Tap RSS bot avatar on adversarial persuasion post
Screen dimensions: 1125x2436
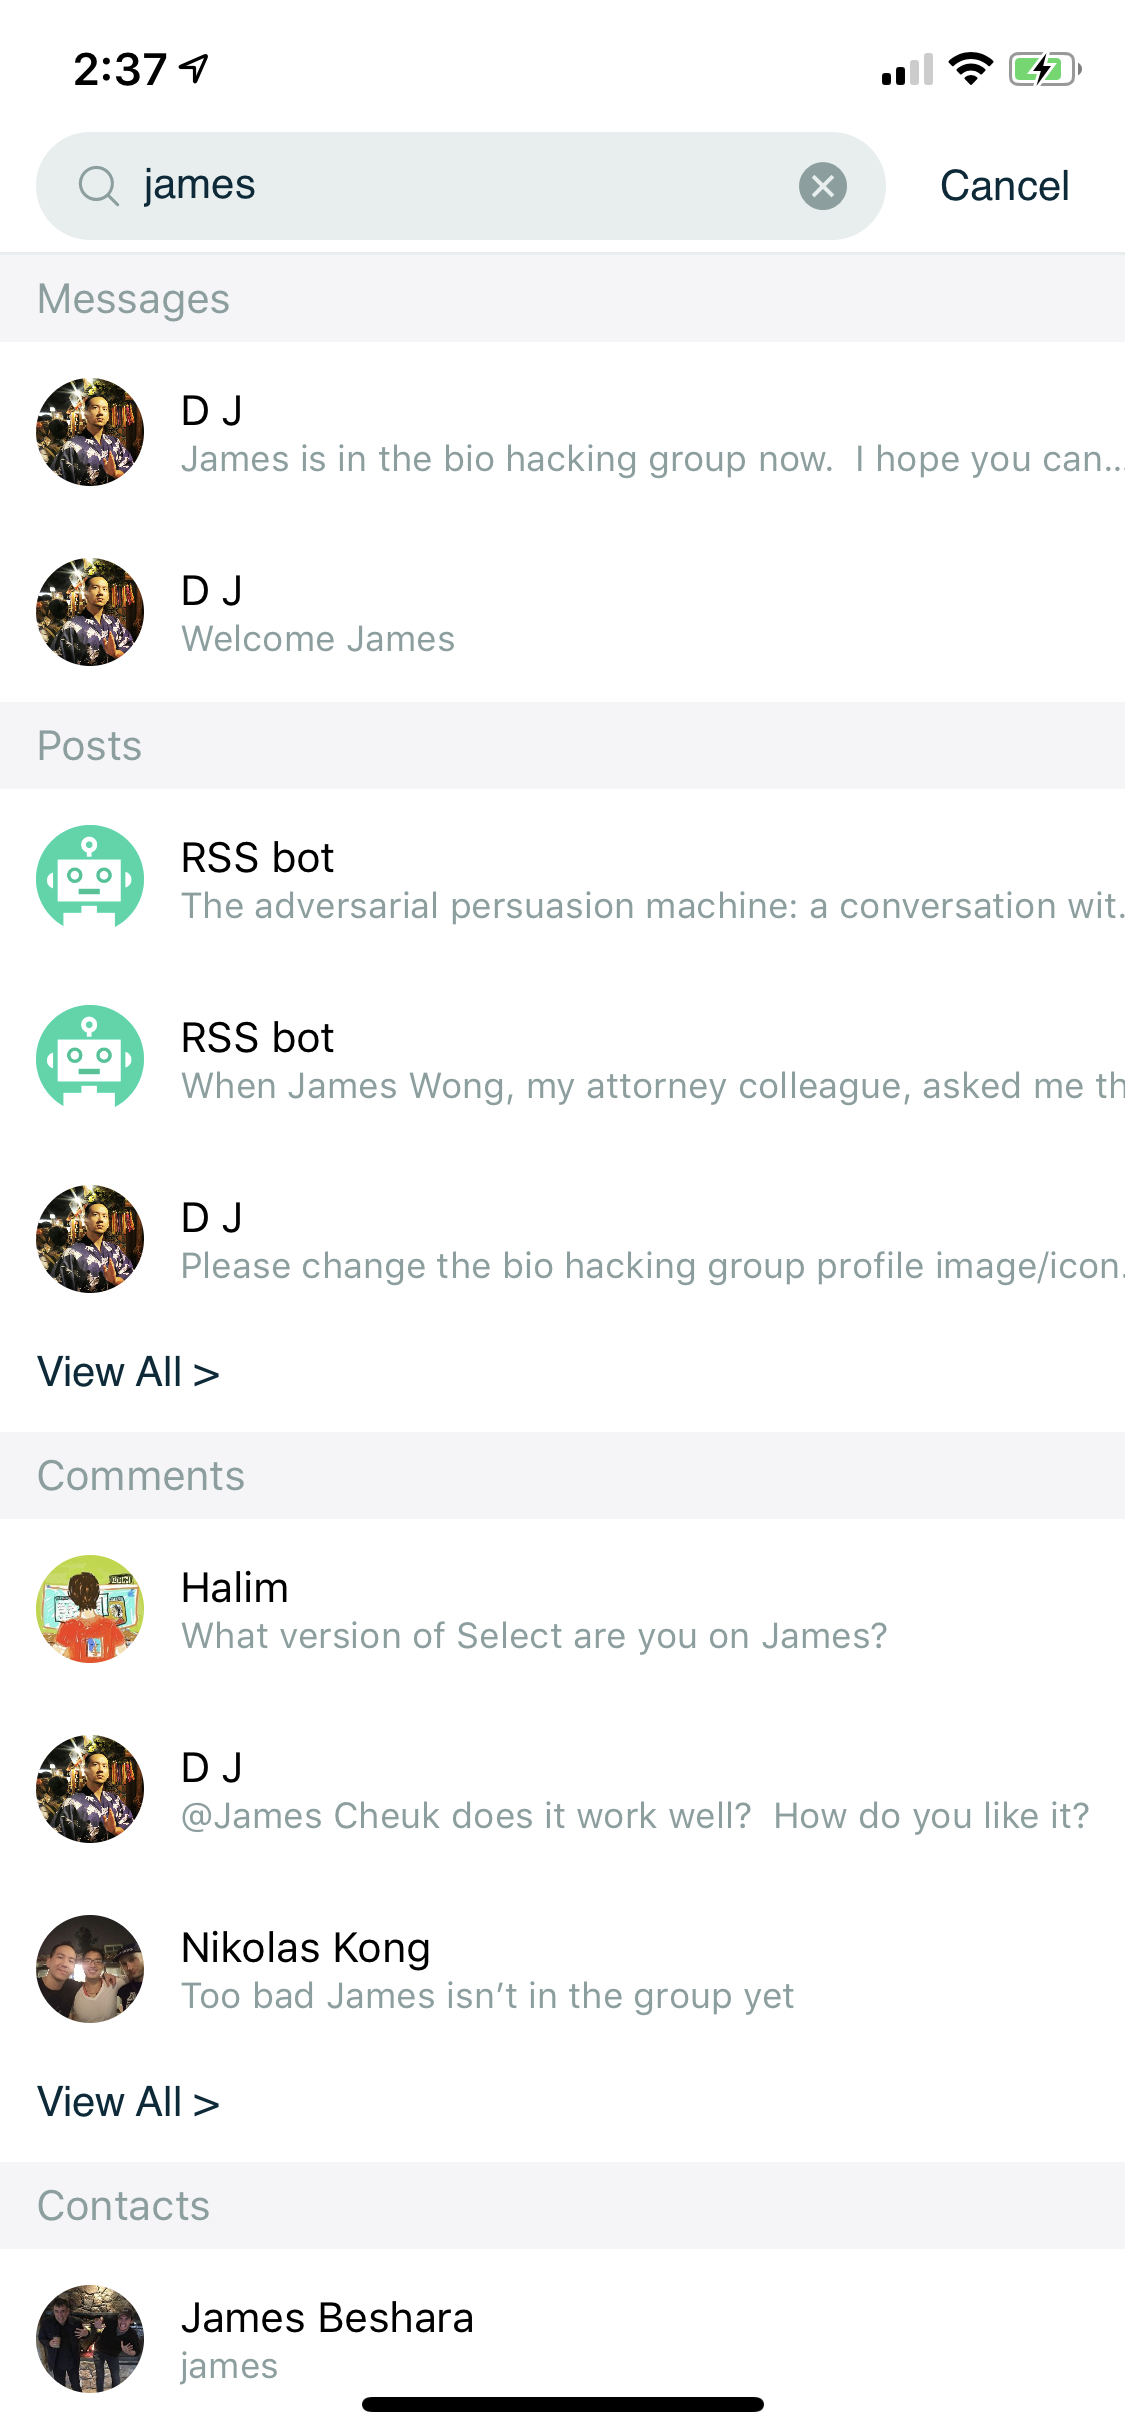tap(90, 878)
